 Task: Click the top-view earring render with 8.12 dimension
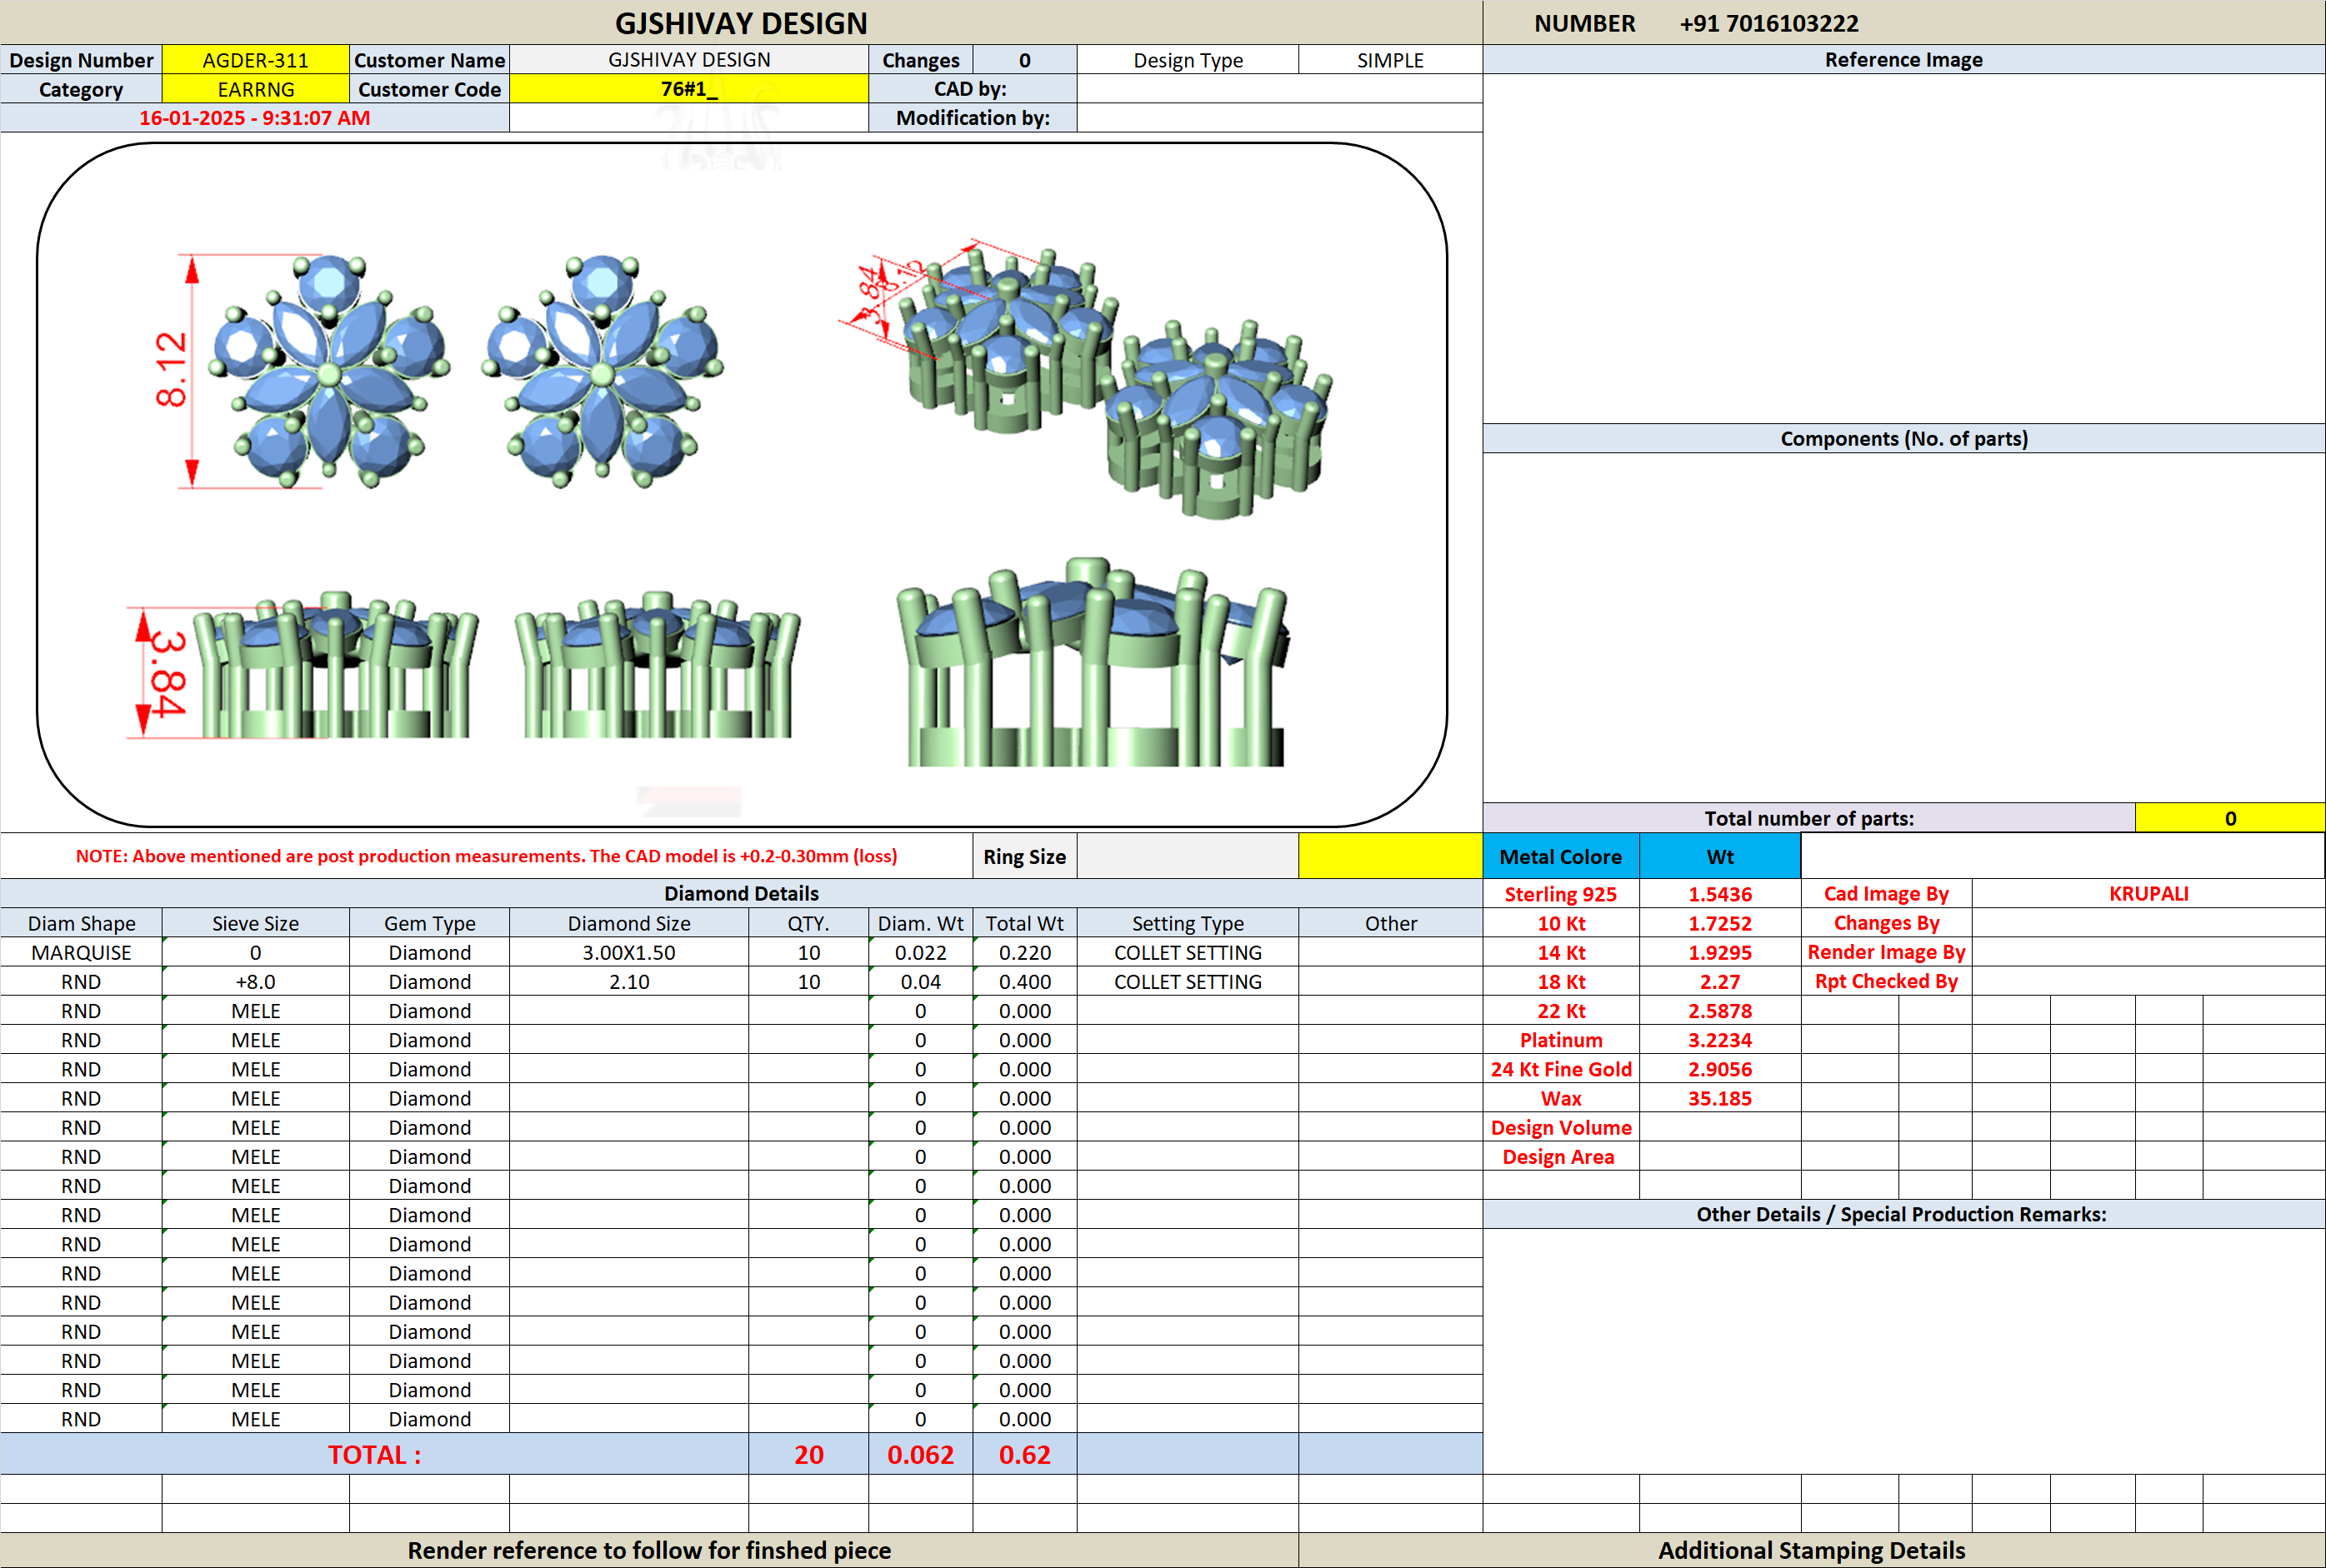pos(300,371)
